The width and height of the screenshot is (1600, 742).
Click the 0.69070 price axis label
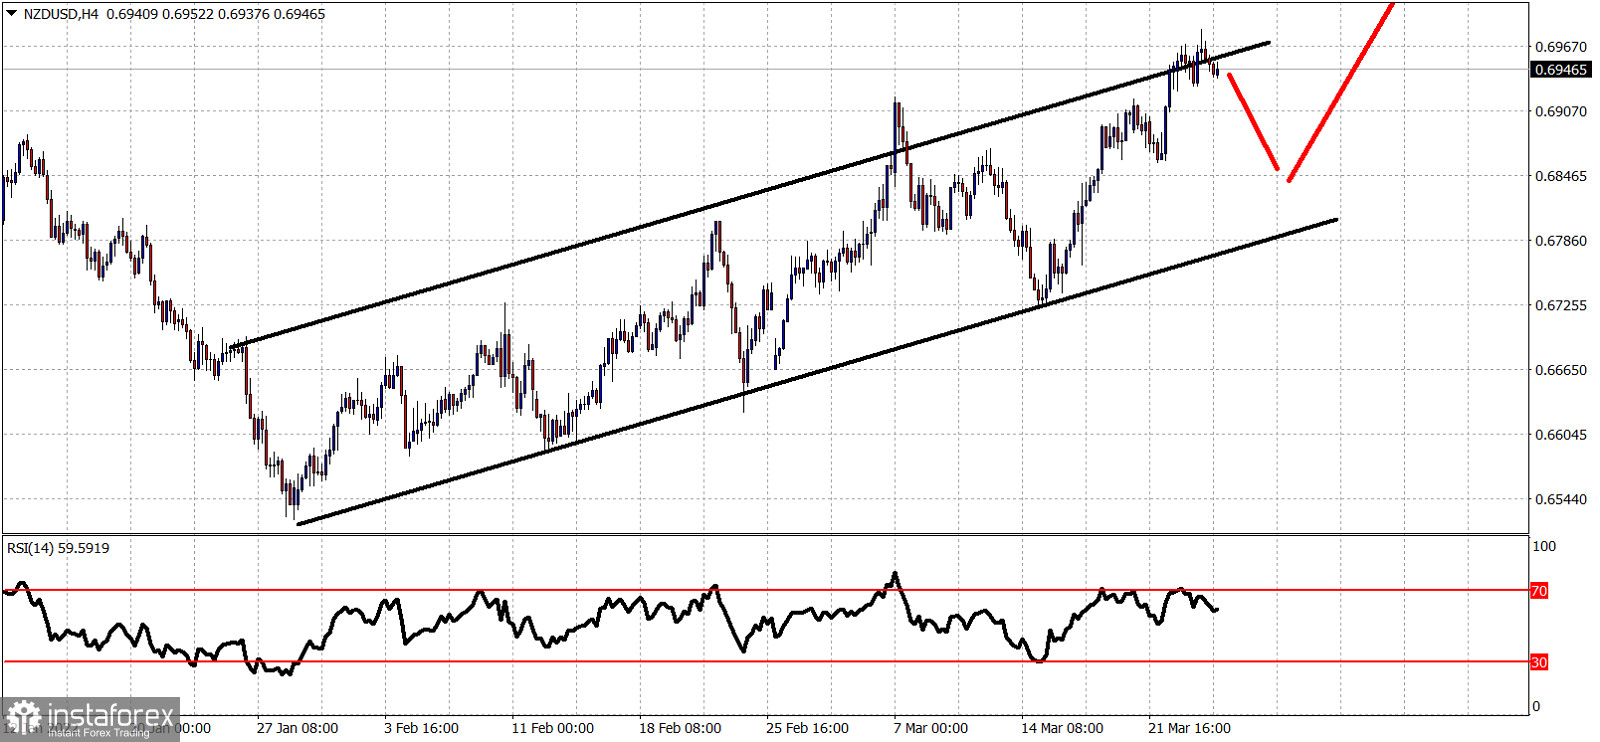tap(1560, 111)
